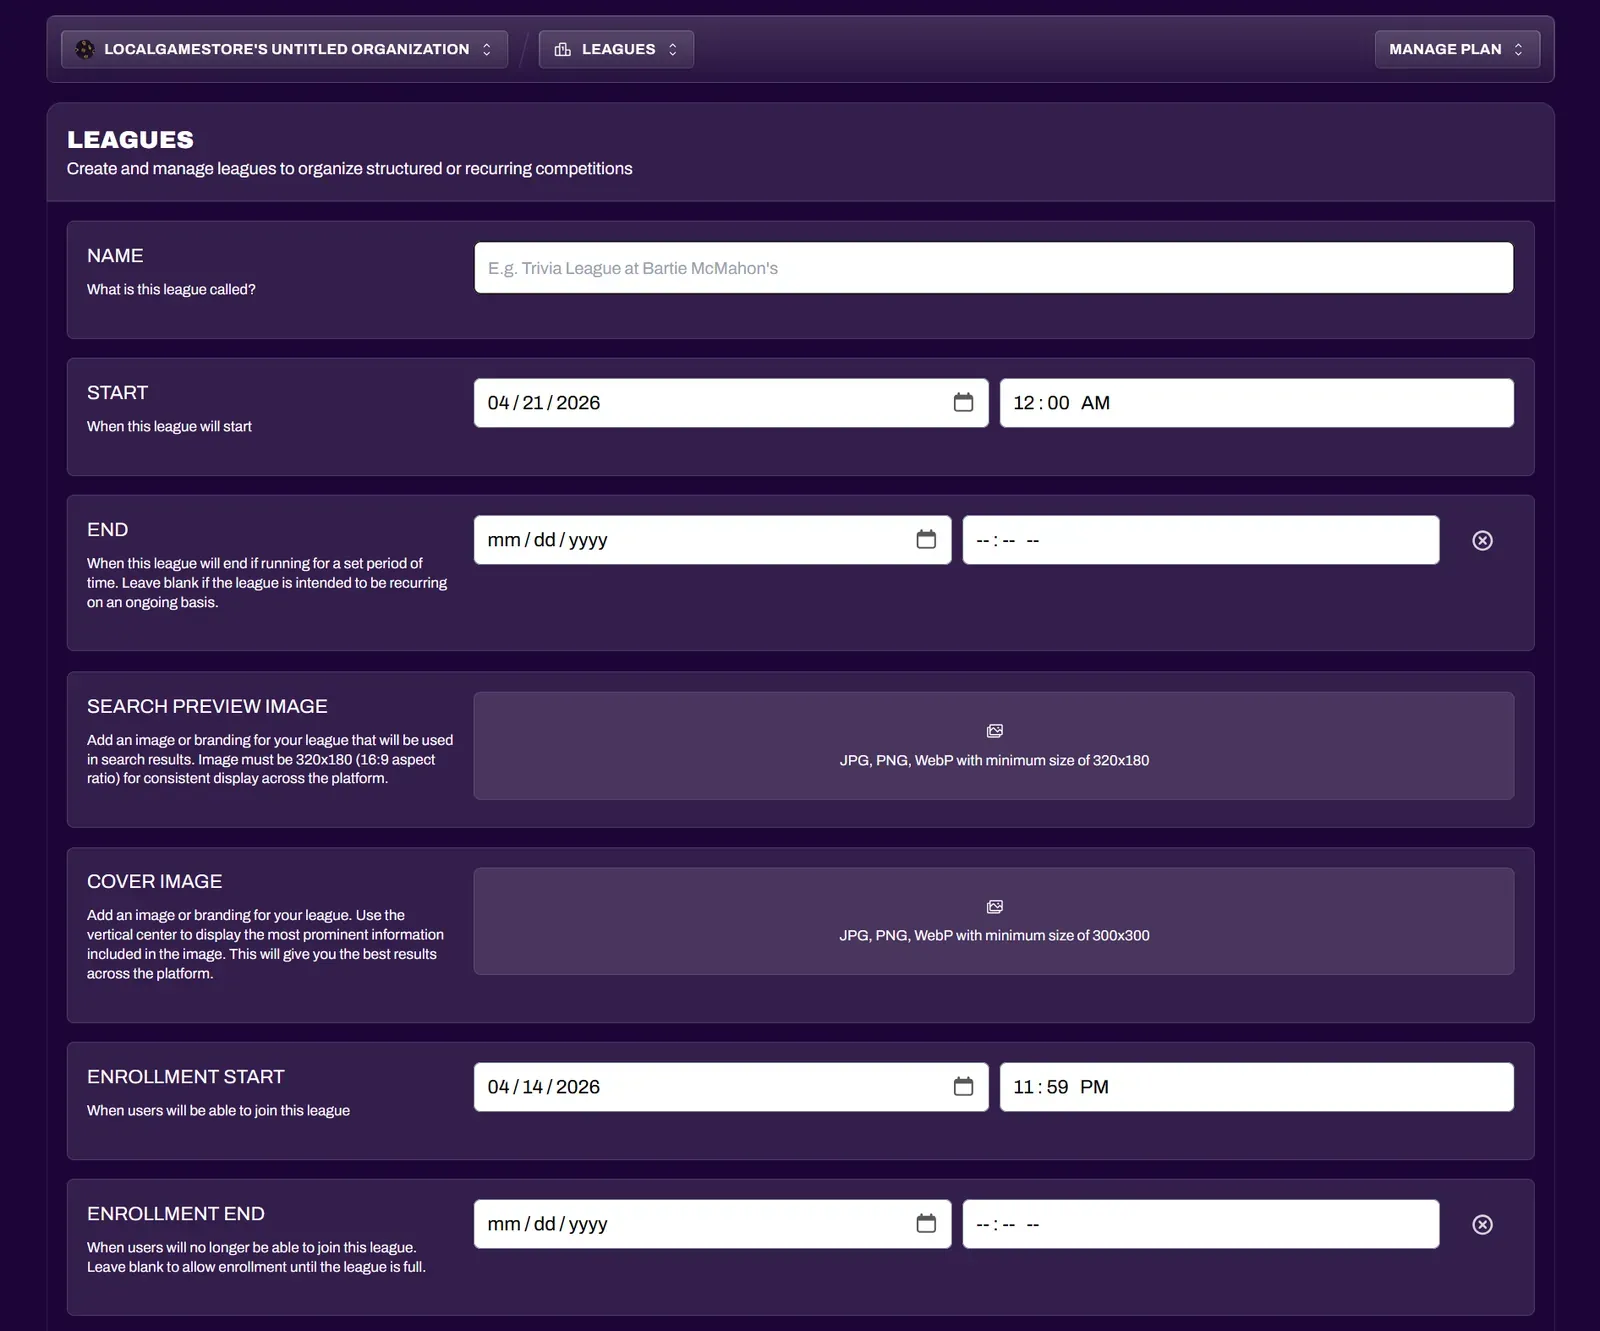1600x1331 pixels.
Task: Click the league NAME text field
Action: click(993, 267)
